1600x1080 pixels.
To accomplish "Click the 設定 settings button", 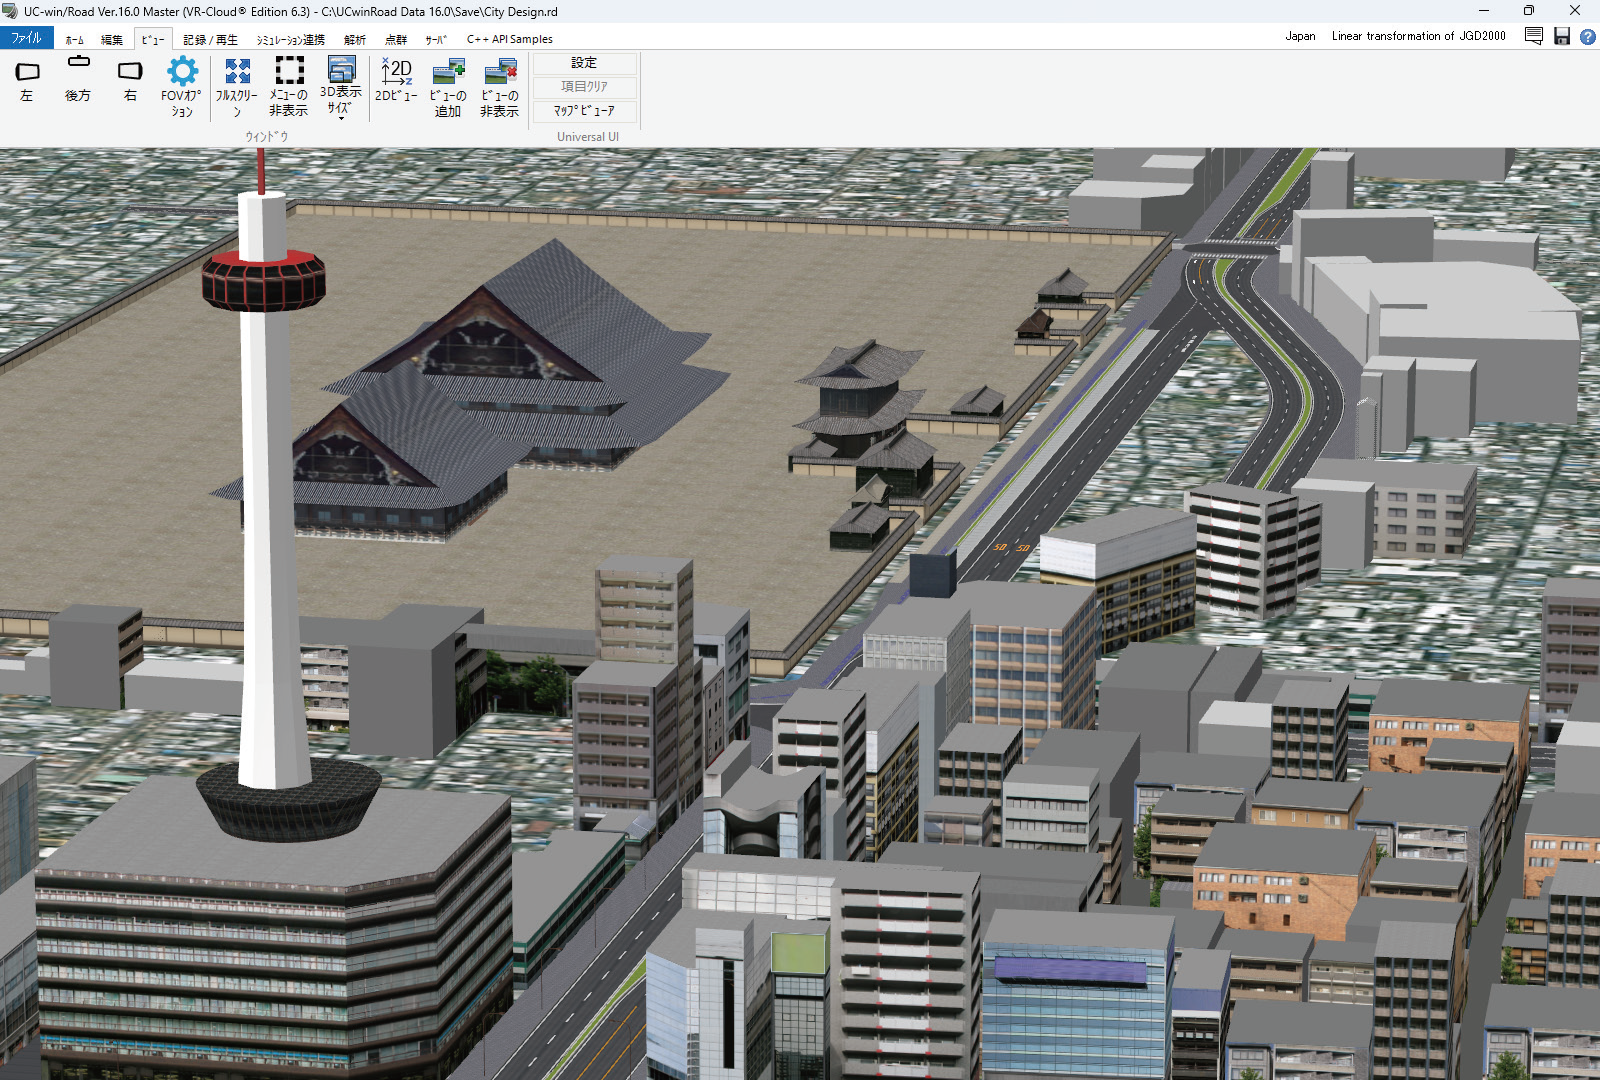I will [x=585, y=63].
